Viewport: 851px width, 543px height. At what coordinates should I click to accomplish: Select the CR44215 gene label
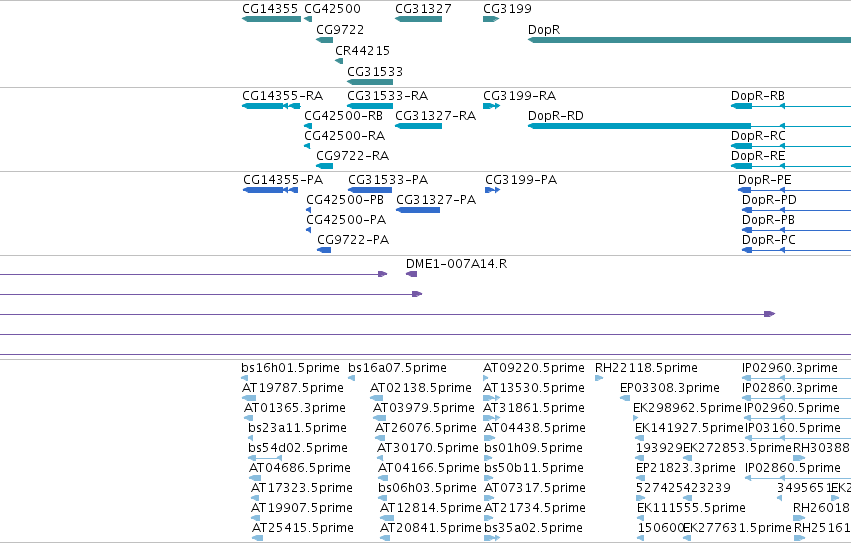[363, 50]
